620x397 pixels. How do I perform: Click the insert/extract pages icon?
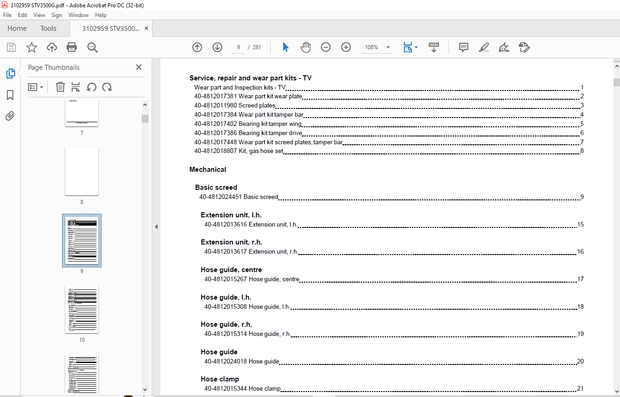(76, 87)
